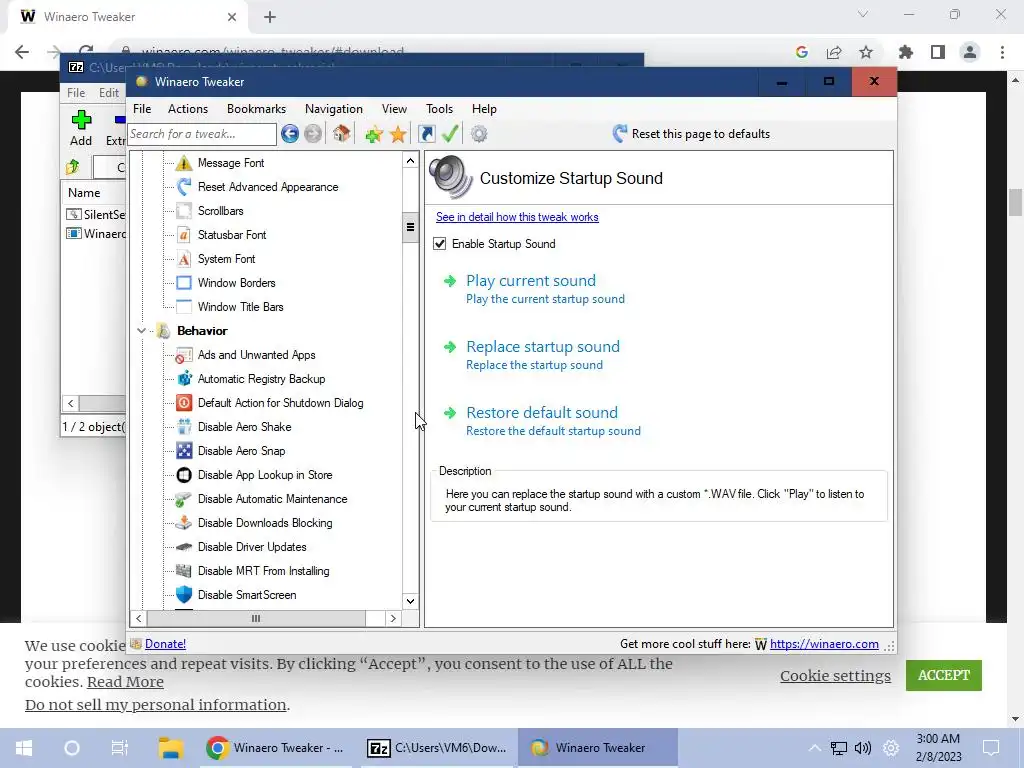The image size is (1024, 768).
Task: Select Disable Aero Shake in the tree
Action: point(244,427)
